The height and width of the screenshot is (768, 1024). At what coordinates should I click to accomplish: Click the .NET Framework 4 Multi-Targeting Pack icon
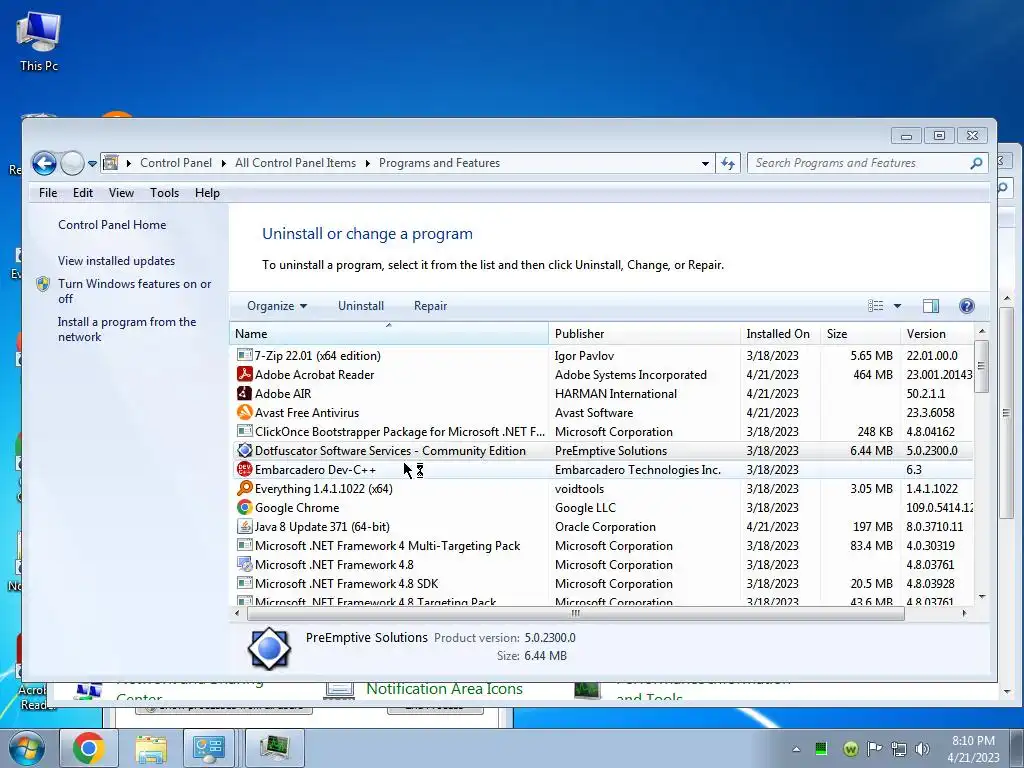pyautogui.click(x=244, y=545)
